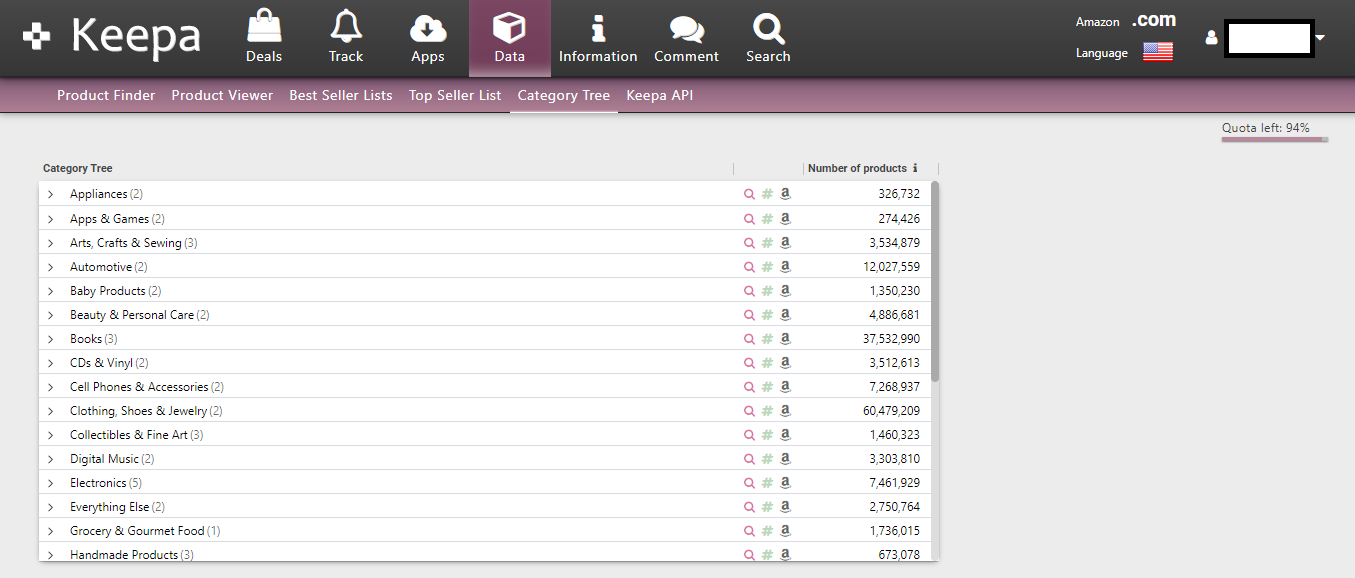Click product count 12,027,559

(x=891, y=266)
